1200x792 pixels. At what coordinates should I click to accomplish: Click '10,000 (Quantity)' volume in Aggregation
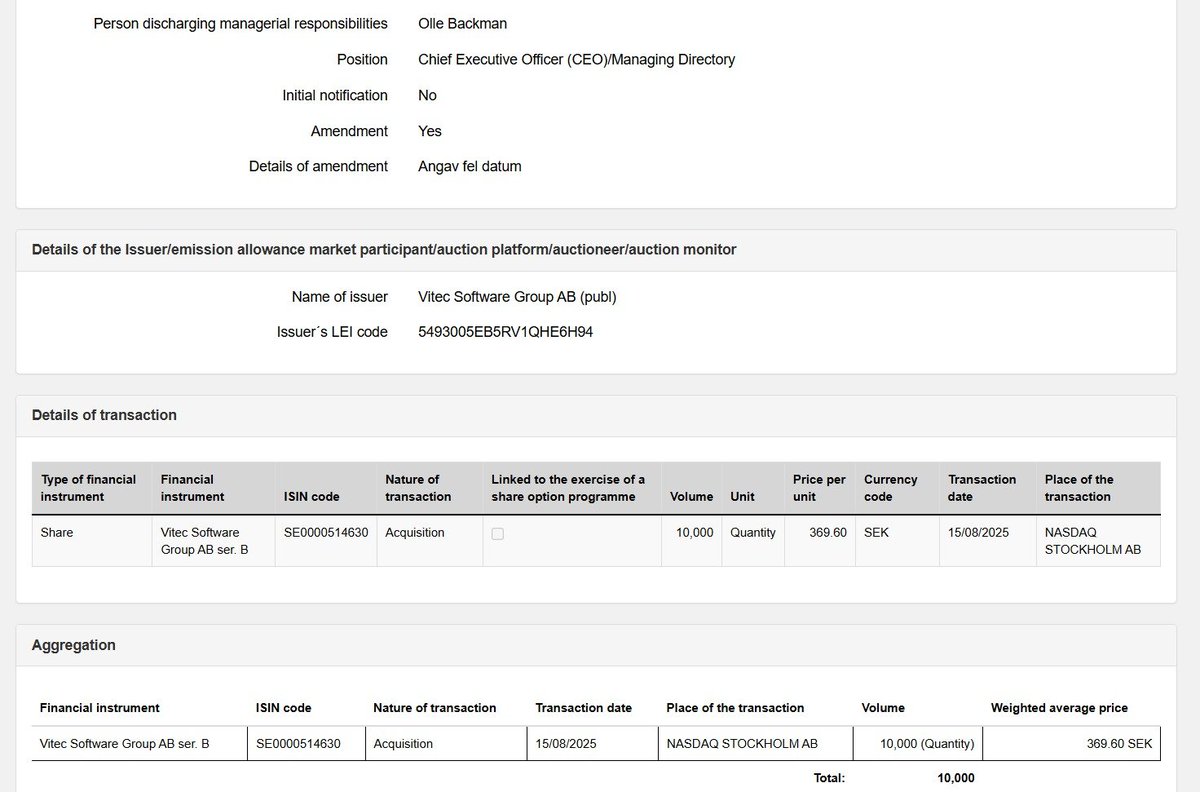[x=927, y=744]
